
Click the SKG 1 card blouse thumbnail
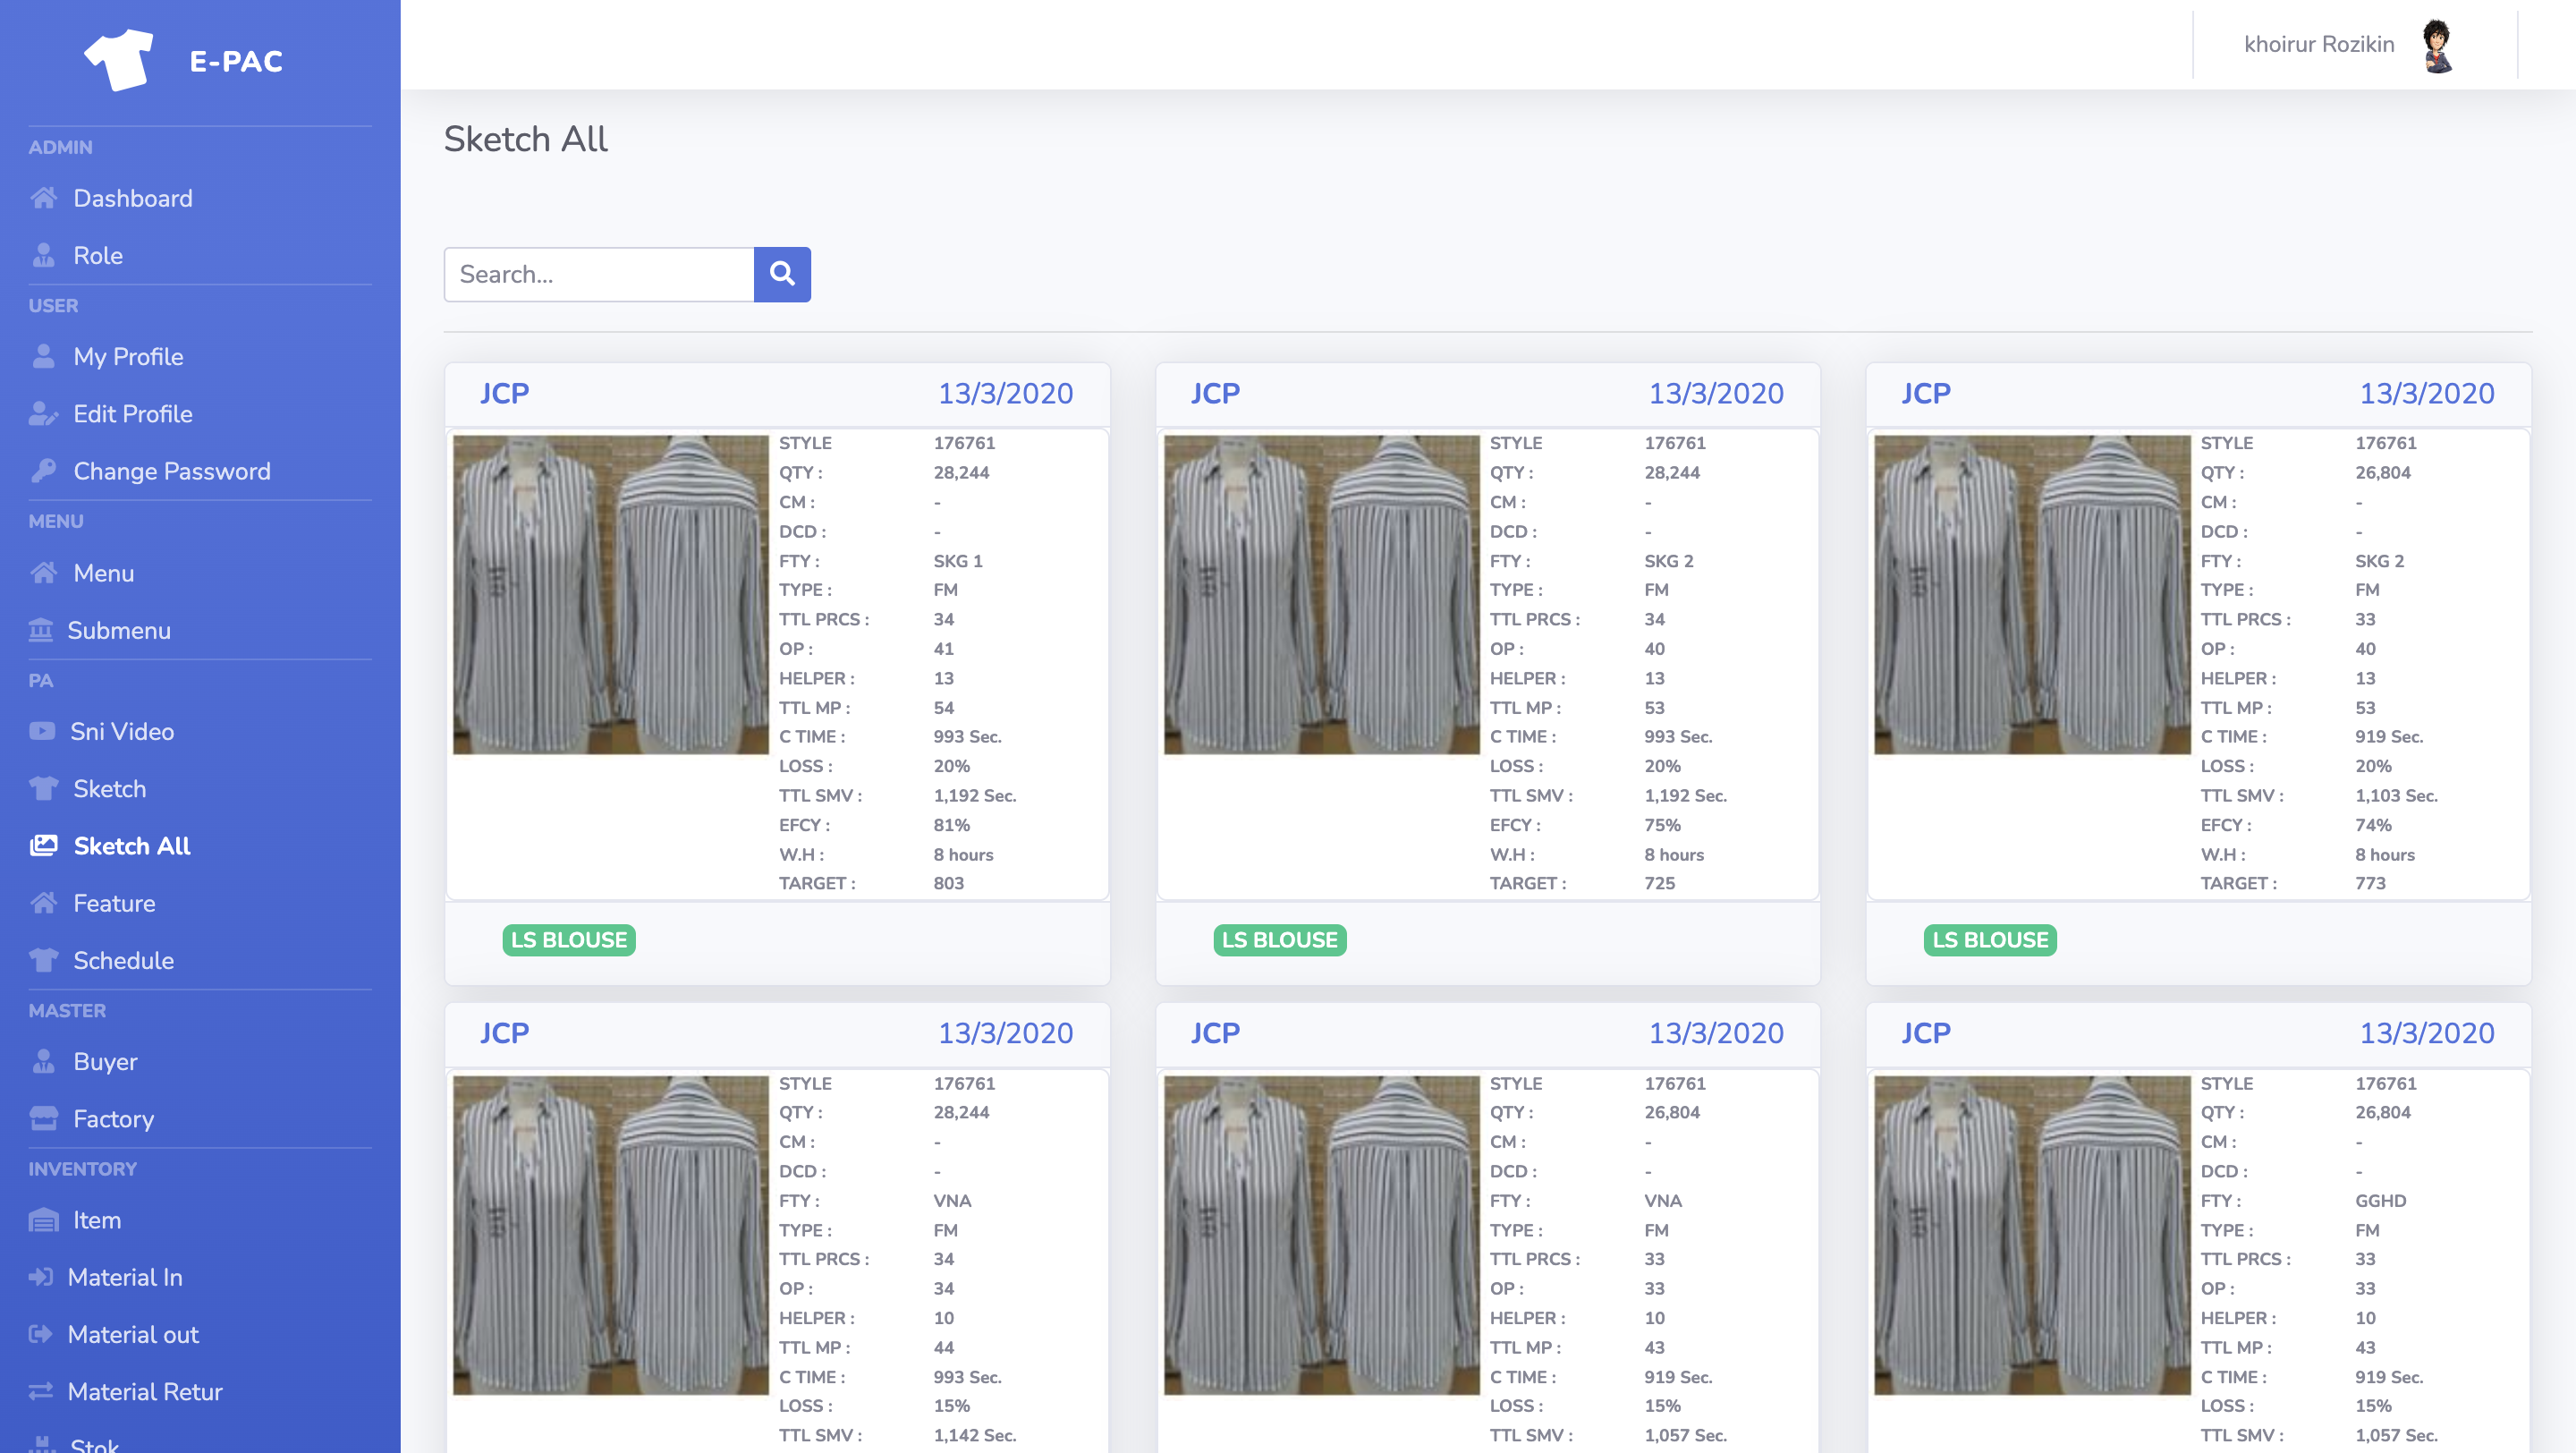[610, 594]
